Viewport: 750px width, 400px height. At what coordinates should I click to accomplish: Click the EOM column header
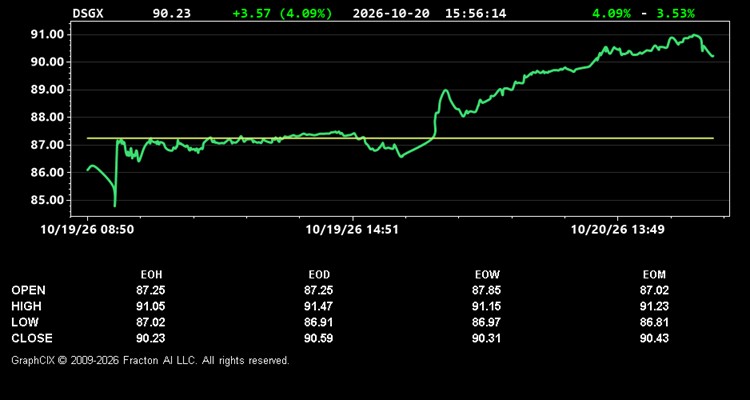(x=654, y=275)
